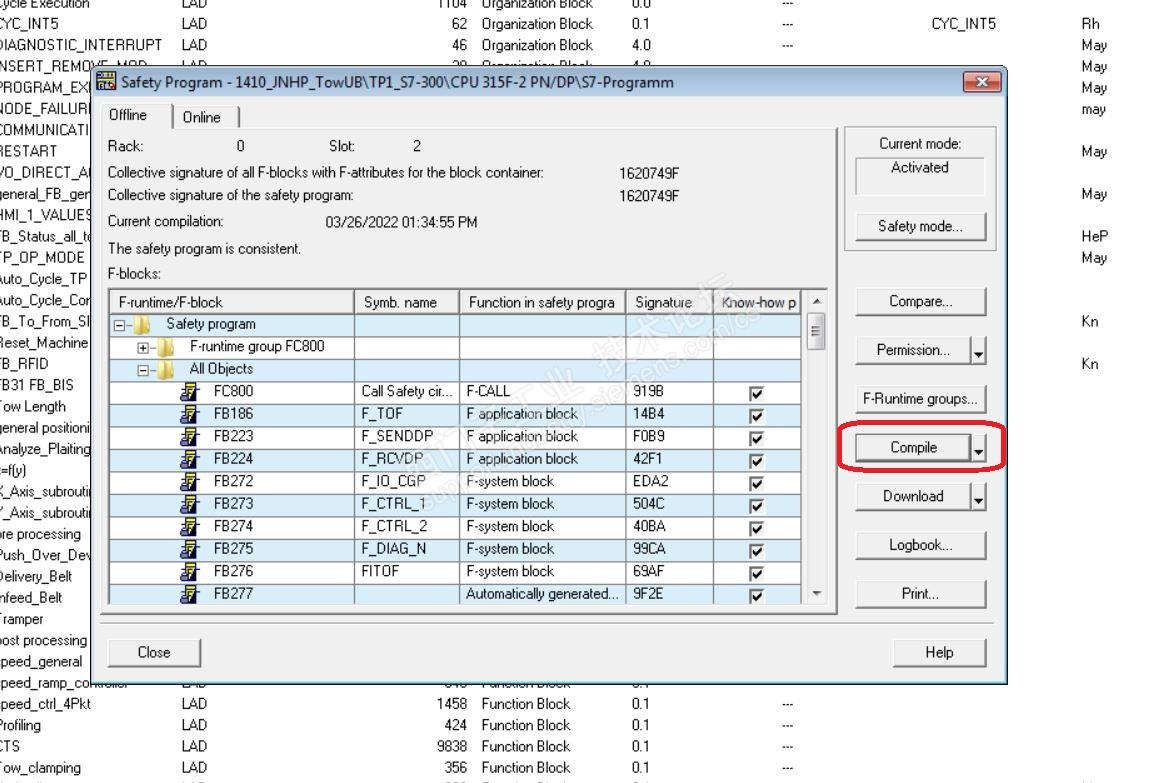Viewport: 1158px width, 783px height.
Task: Click the Safety mode... button
Action: pos(920,227)
